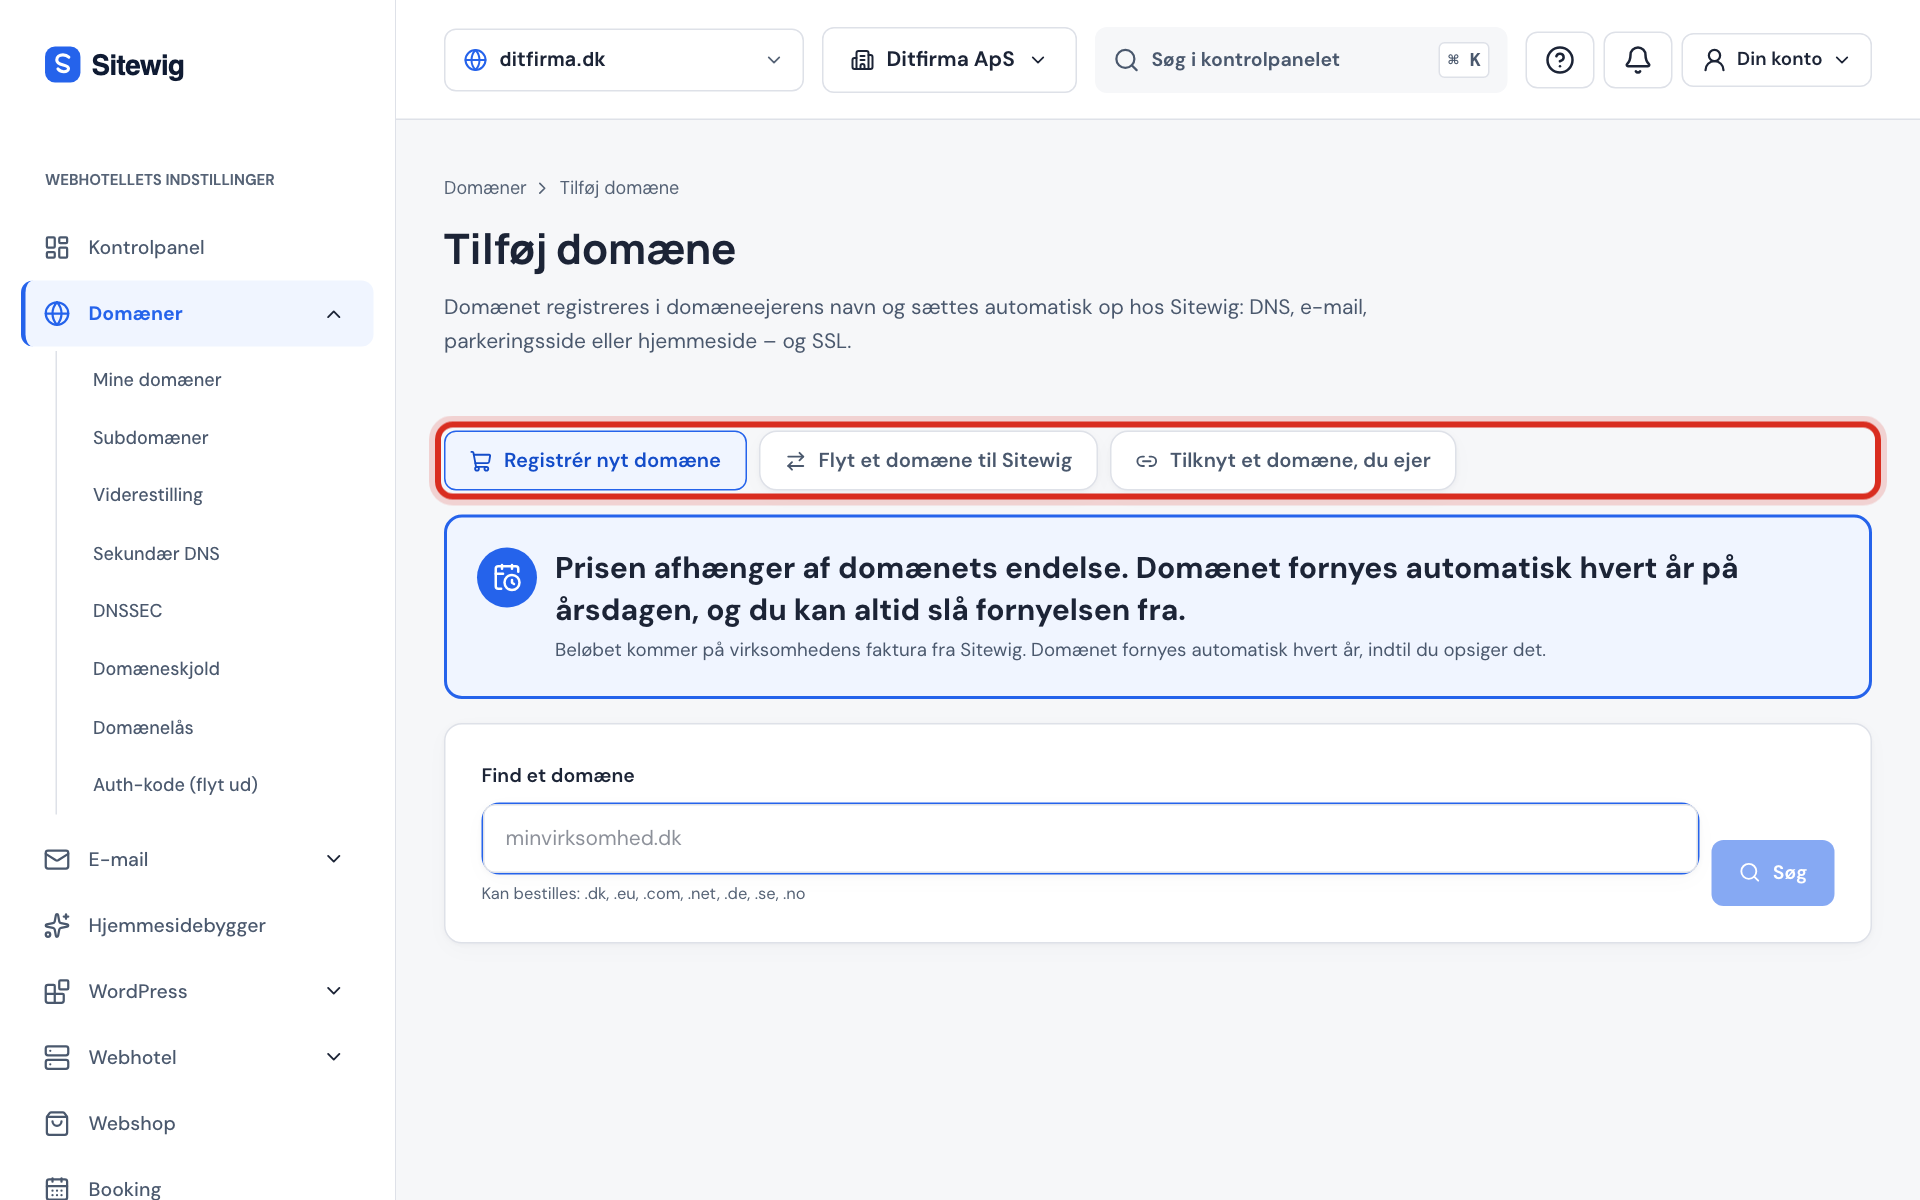1920x1200 pixels.
Task: Open Domænelås submenu item
Action: 143,728
